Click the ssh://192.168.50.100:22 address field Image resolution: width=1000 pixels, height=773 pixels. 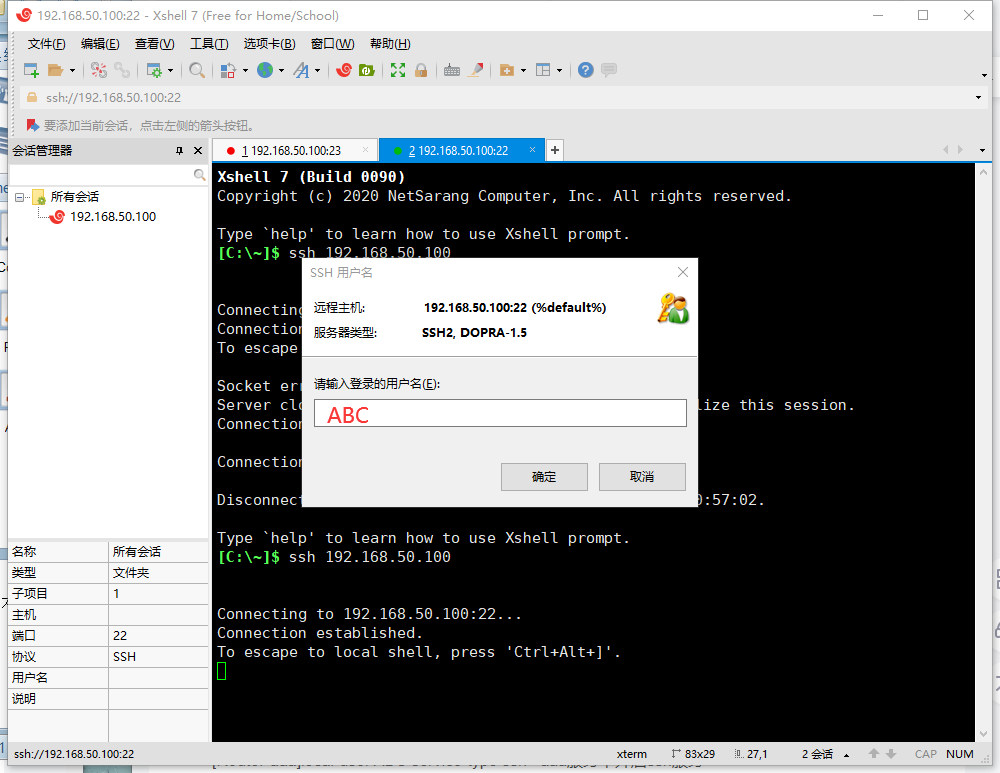pyautogui.click(x=504, y=98)
